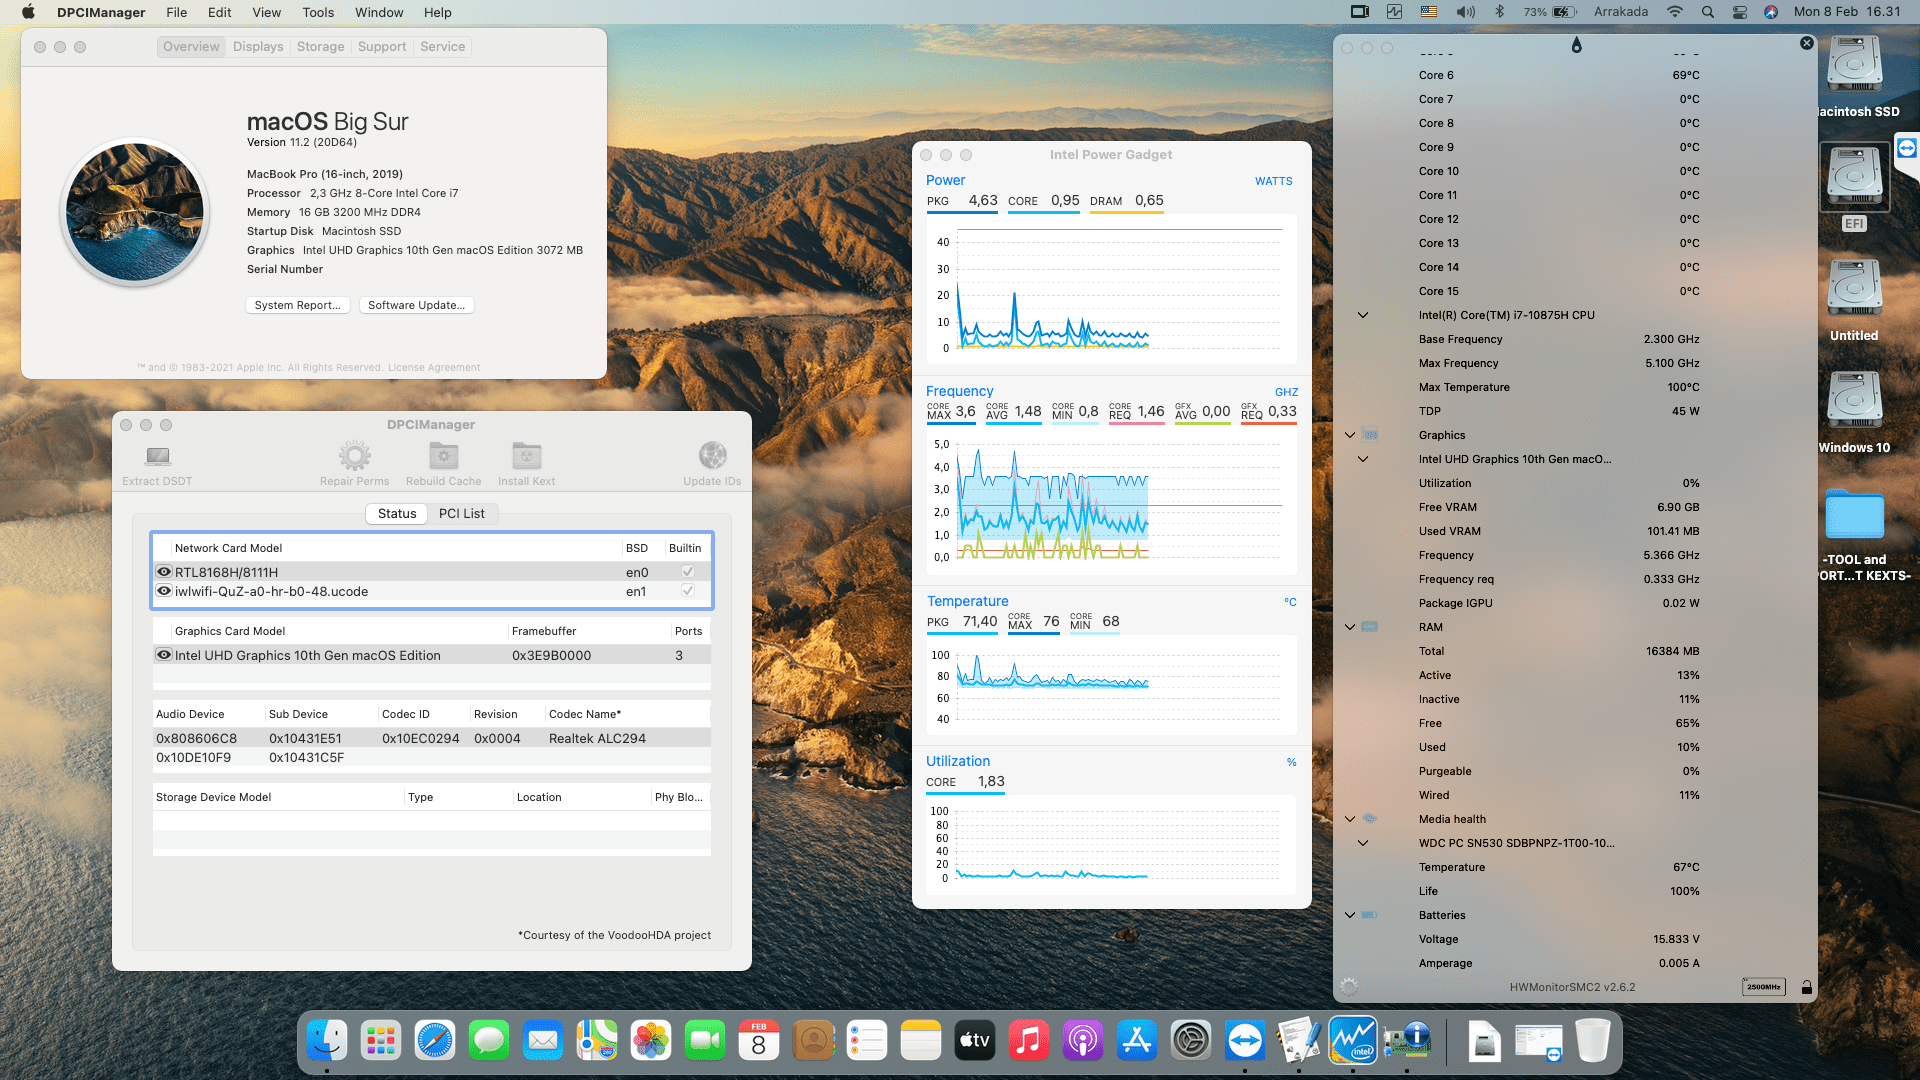Viewport: 1920px width, 1080px height.
Task: Collapse the Intel Core i7-10875H CPU section
Action: click(1362, 315)
